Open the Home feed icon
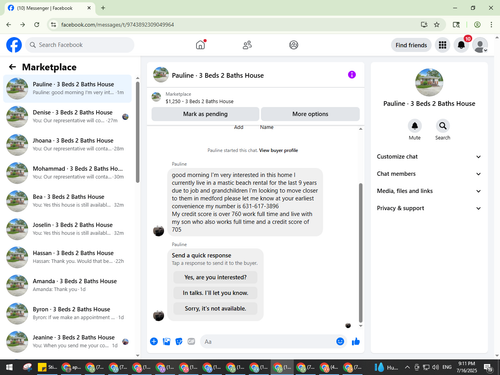 click(x=200, y=45)
